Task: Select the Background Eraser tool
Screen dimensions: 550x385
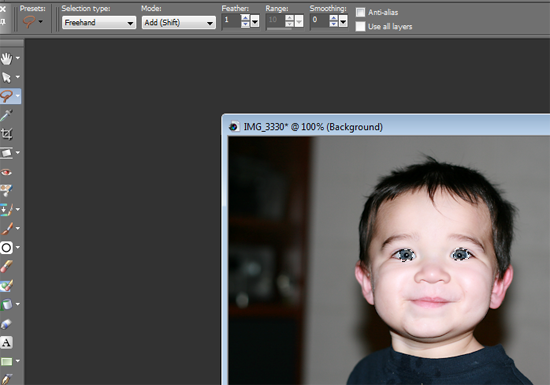Action: (6, 285)
